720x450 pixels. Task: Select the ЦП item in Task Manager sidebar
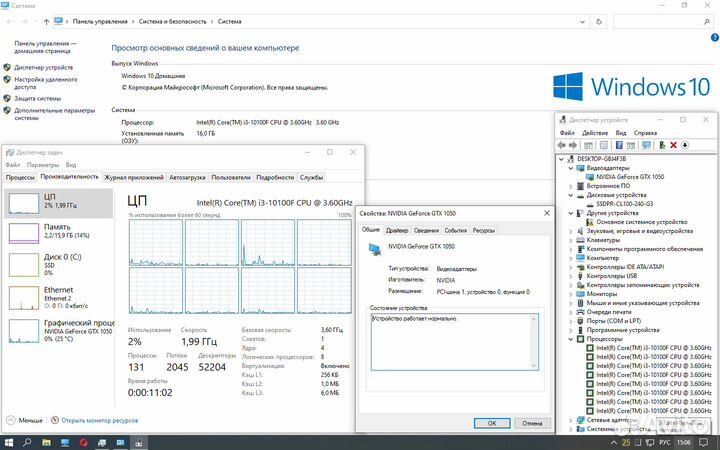59,202
